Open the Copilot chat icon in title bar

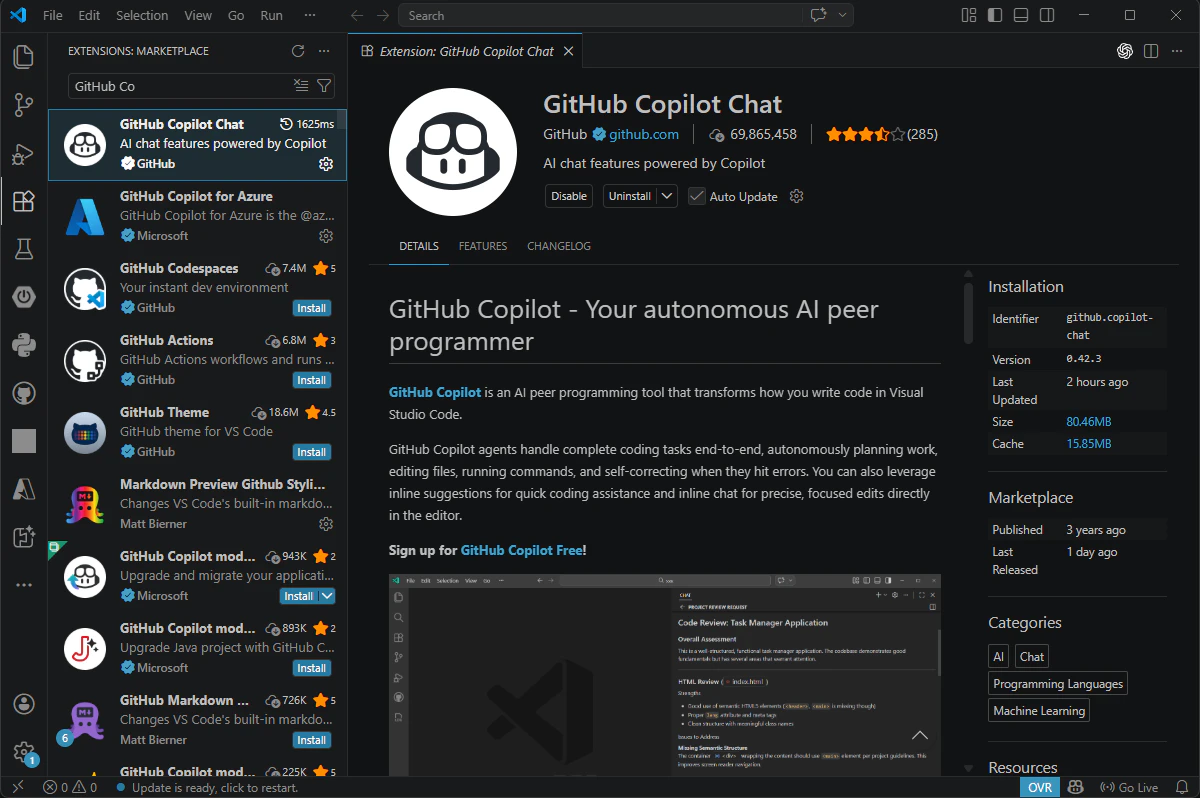[819, 15]
